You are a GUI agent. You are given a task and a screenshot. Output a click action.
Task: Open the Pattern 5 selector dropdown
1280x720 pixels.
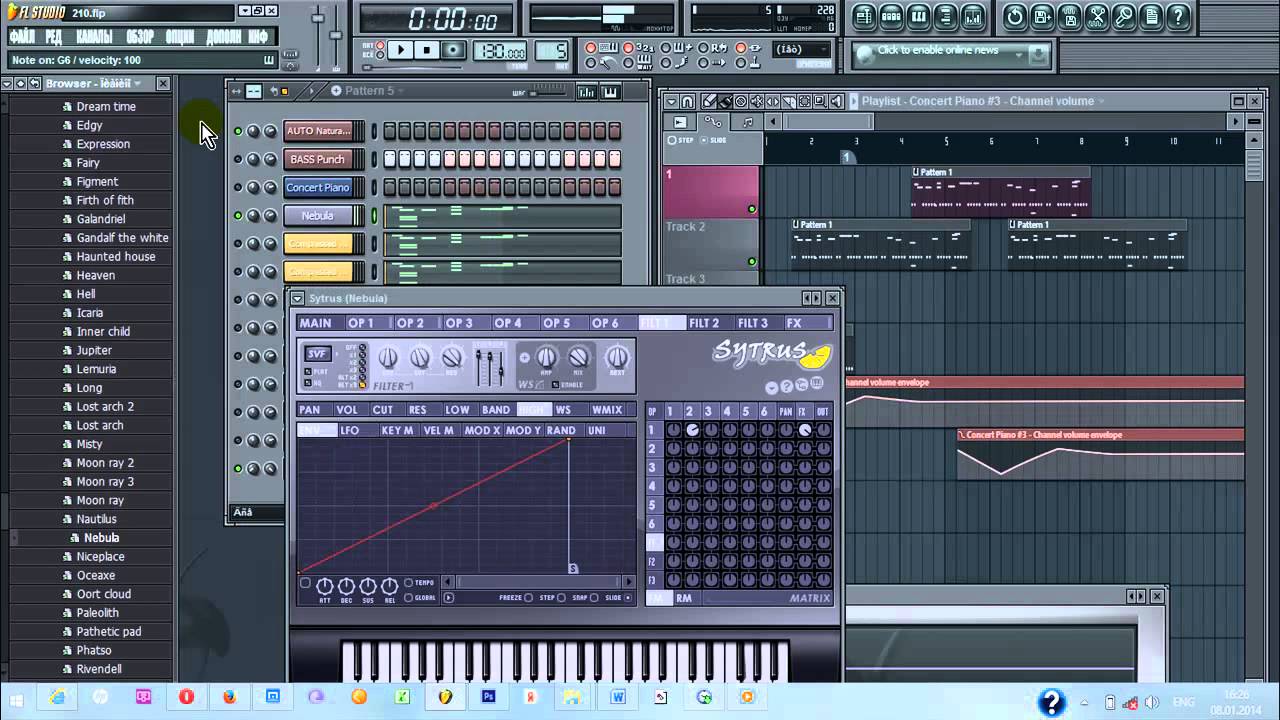tap(401, 91)
